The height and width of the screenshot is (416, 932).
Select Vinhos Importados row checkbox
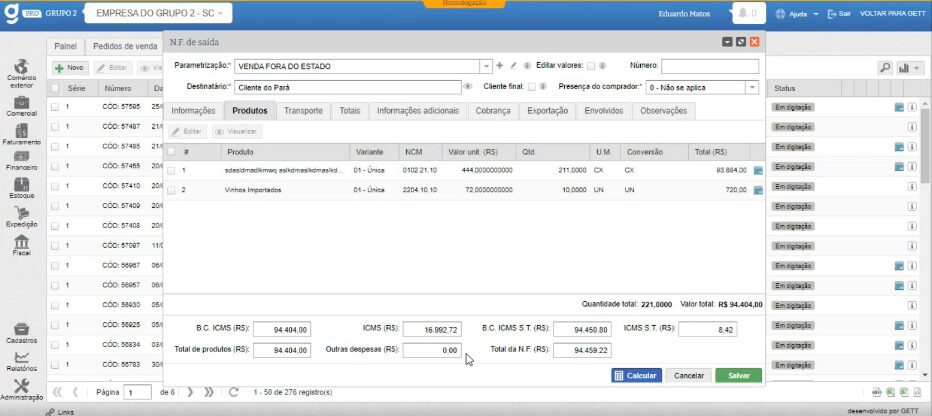[x=171, y=190]
